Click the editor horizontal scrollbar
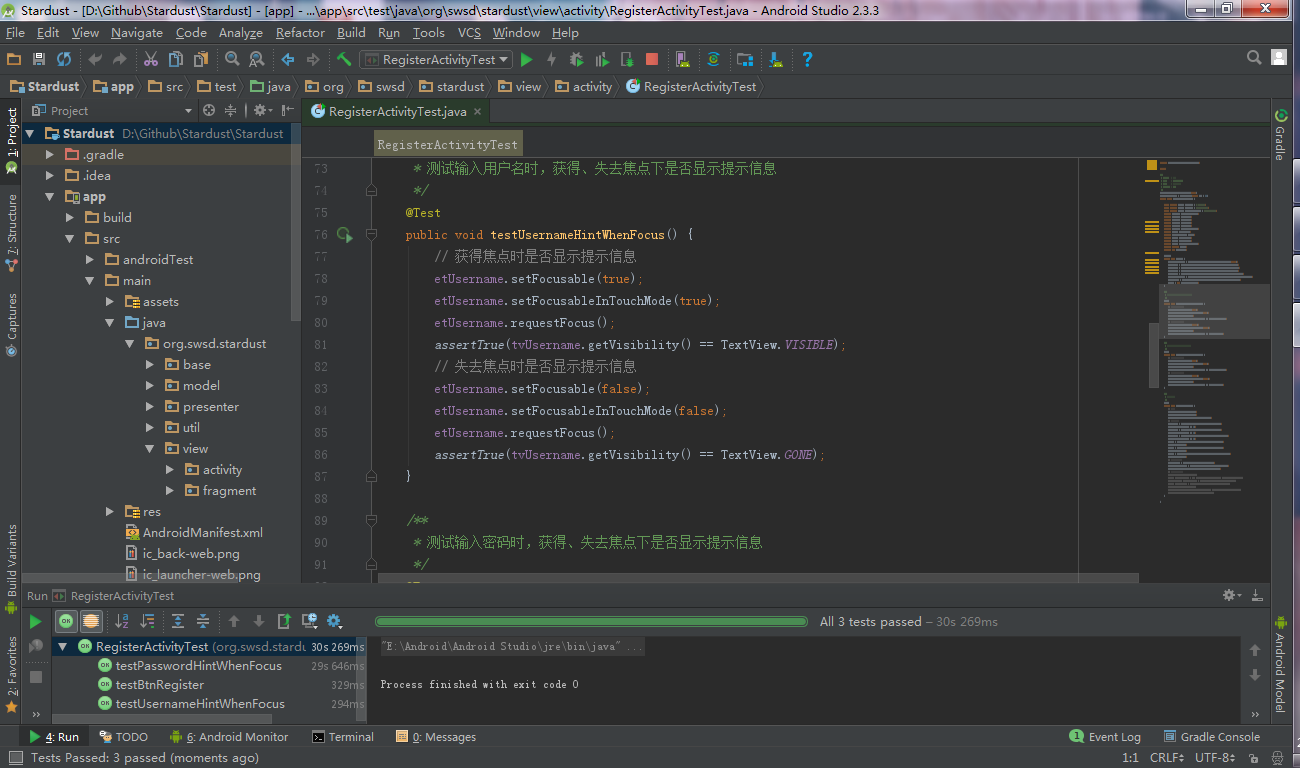1300x768 pixels. click(758, 578)
